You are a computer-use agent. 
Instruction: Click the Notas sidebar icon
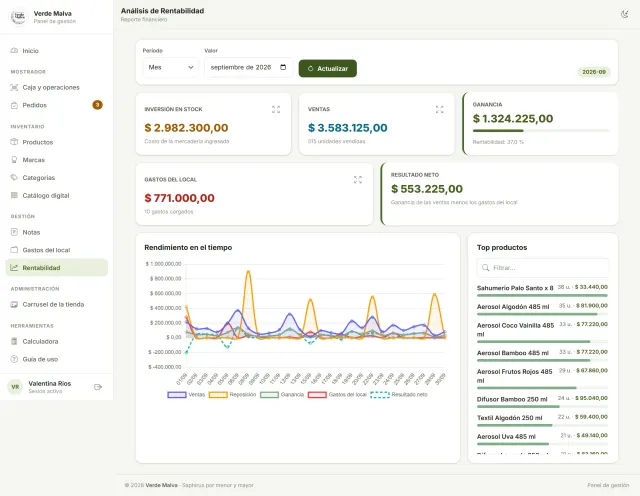(x=14, y=232)
